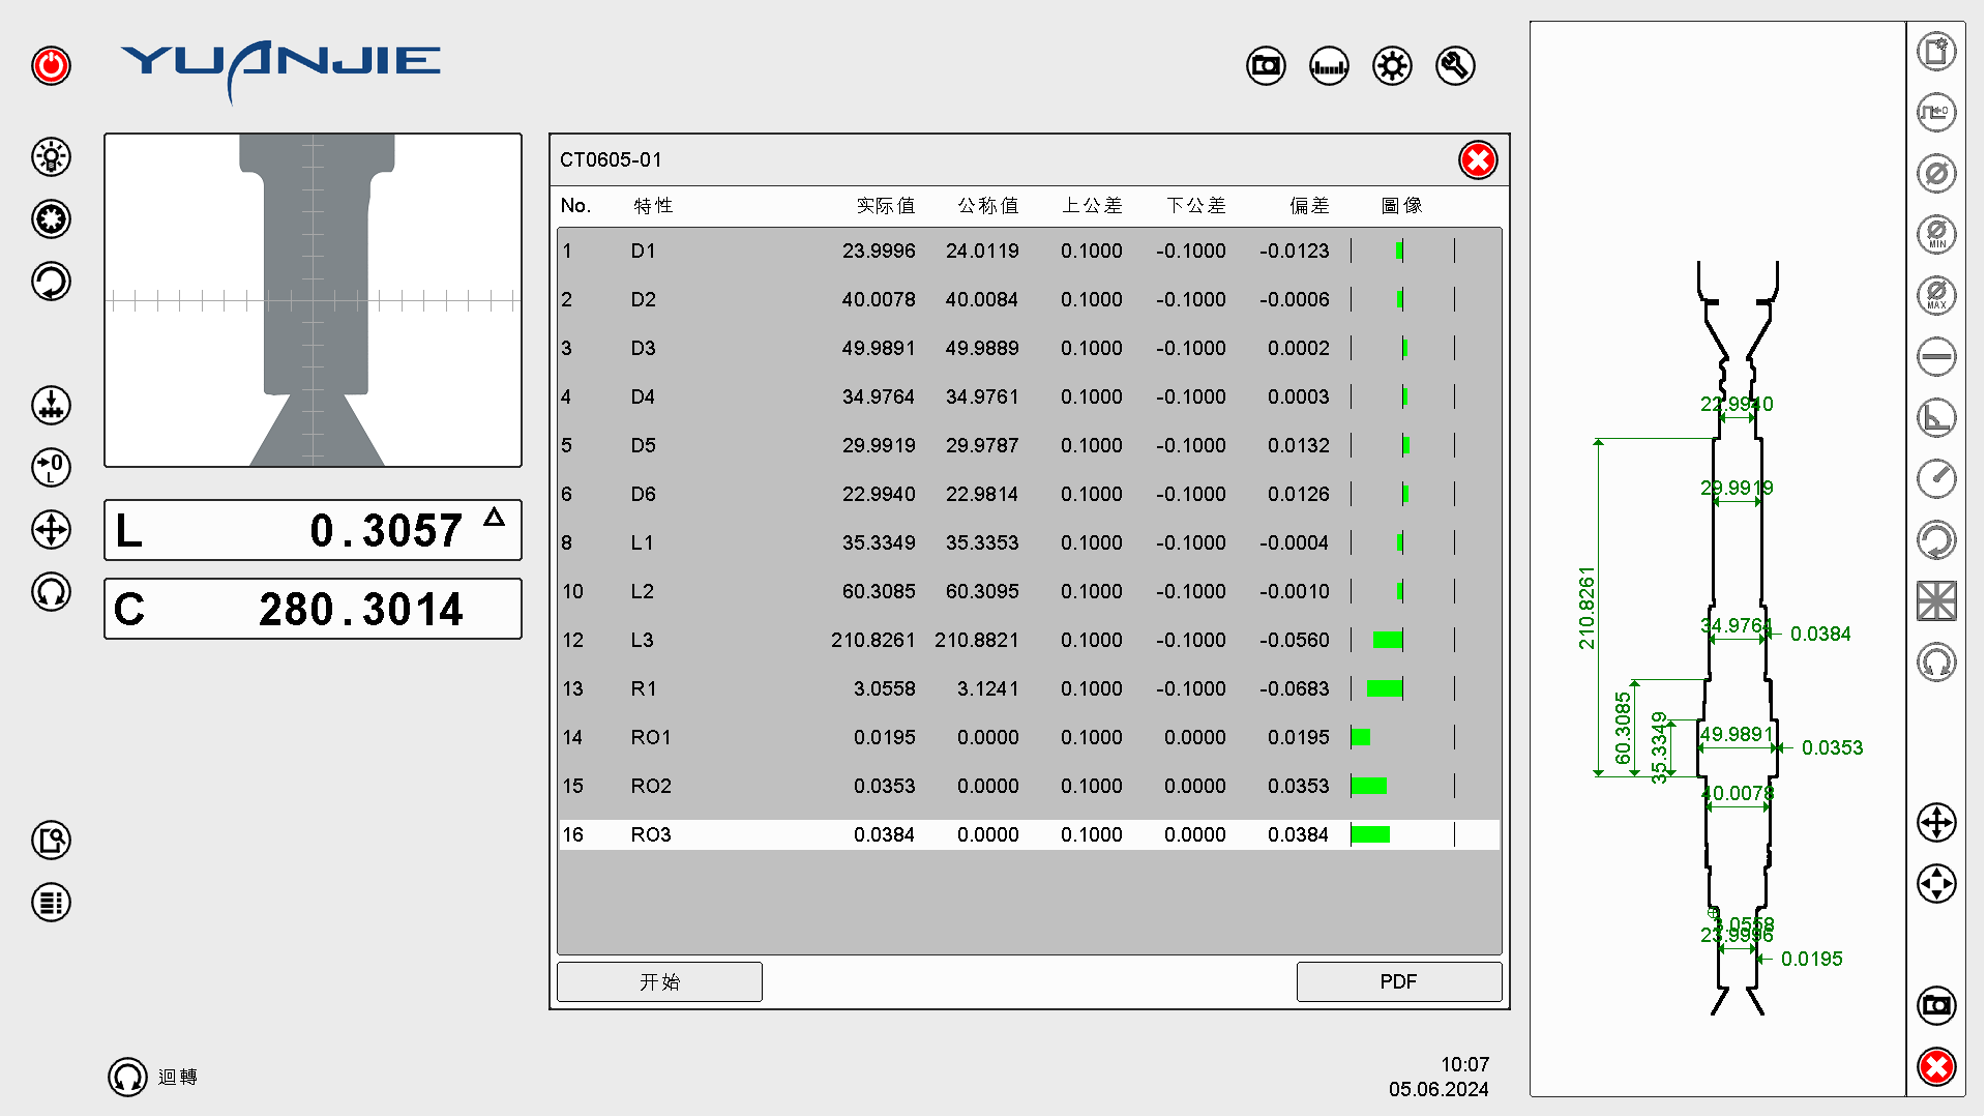Screen dimensions: 1984x1116
Task: Toggle the illumination light icon
Action: pyautogui.click(x=51, y=157)
